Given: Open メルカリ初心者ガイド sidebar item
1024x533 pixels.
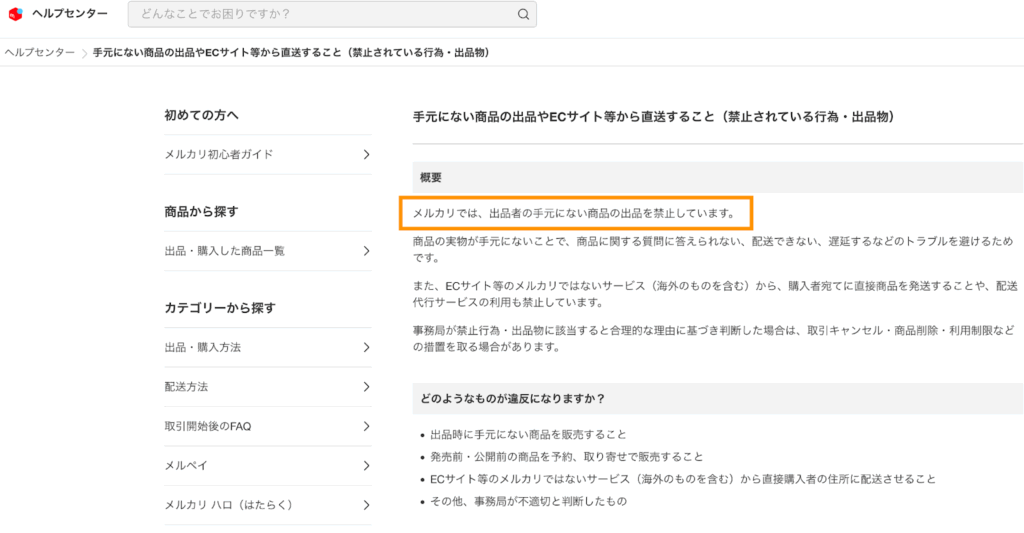Looking at the screenshot, I should click(x=219, y=154).
